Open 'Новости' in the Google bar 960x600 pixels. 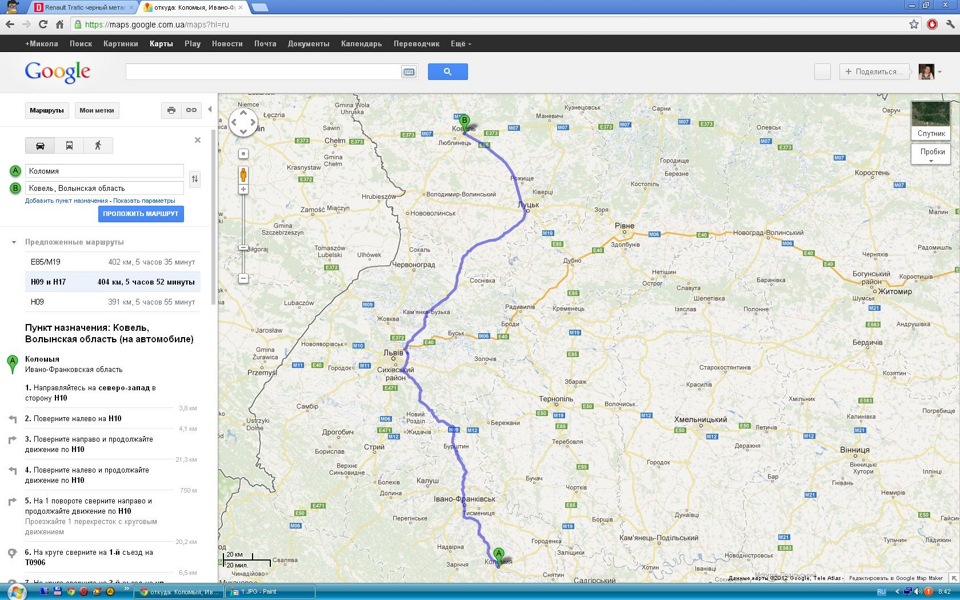coord(227,43)
